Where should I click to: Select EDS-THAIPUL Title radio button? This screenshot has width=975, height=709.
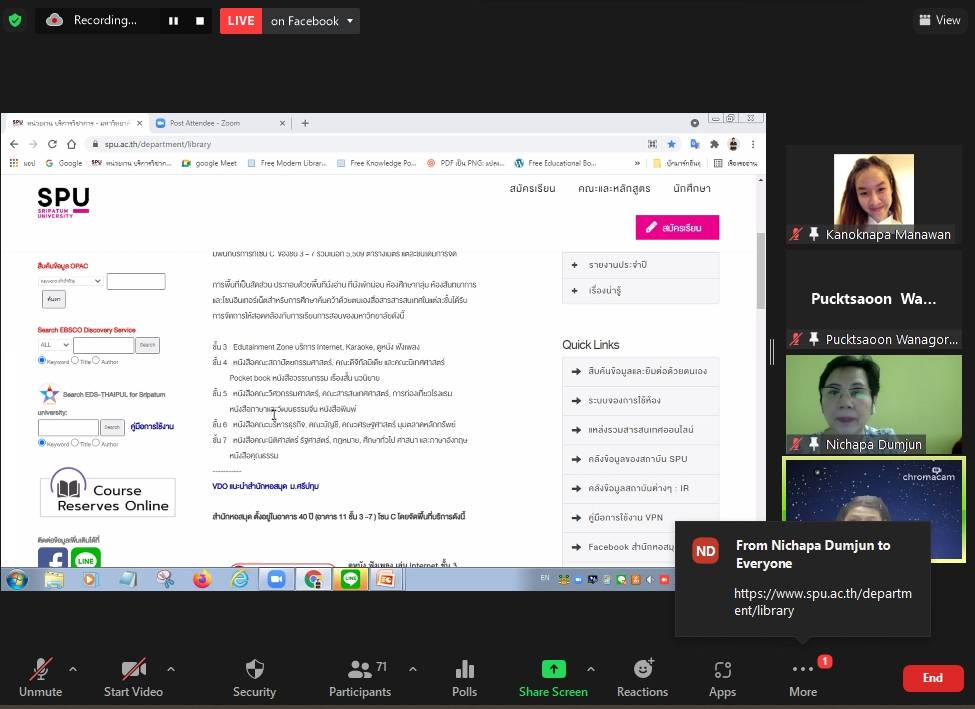[75, 443]
